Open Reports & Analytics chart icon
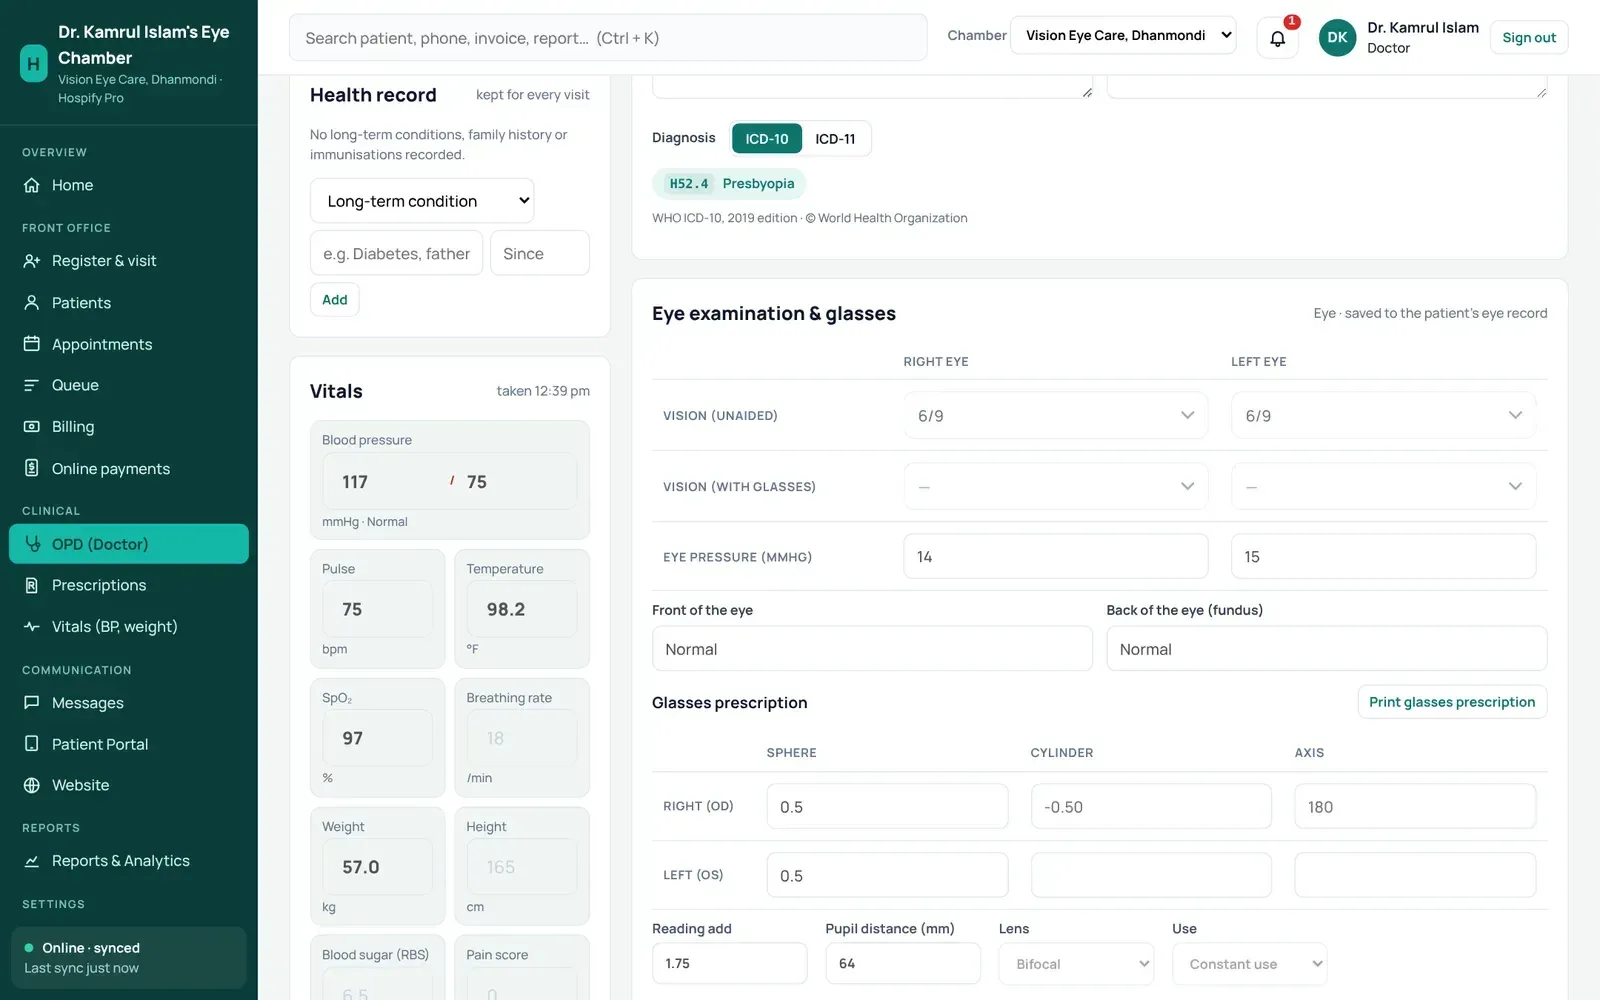 (x=32, y=861)
